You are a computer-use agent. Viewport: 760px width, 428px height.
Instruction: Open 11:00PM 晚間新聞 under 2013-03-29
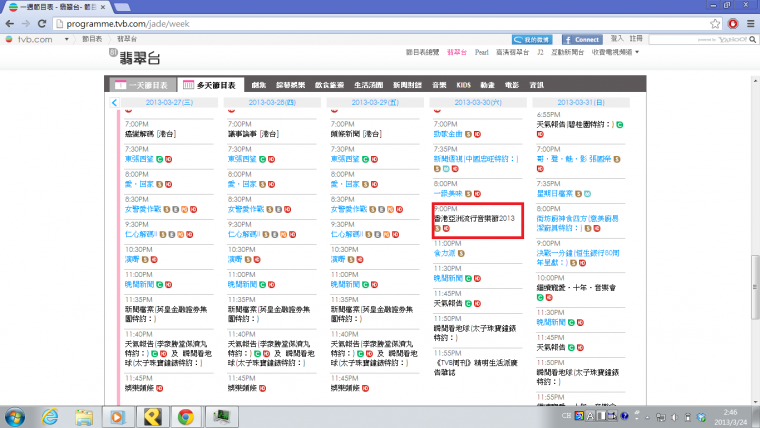pos(345,285)
